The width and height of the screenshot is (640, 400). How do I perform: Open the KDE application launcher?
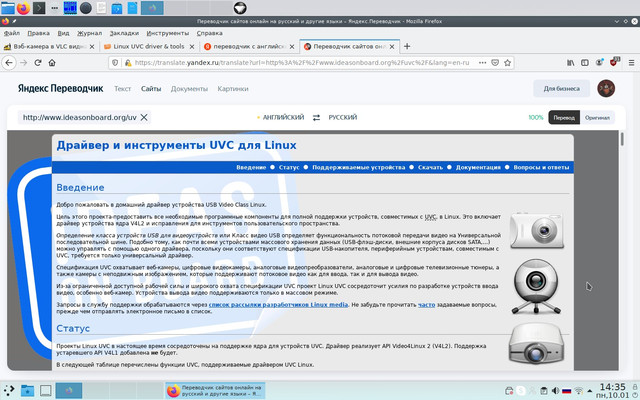pyautogui.click(x=9, y=391)
